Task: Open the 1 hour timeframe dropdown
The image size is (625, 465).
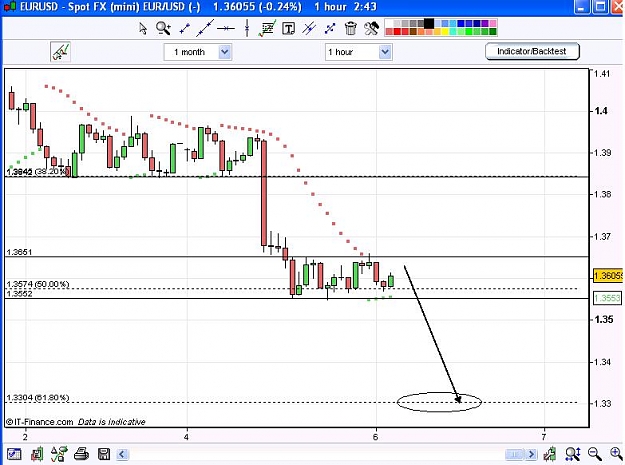Action: [359, 52]
